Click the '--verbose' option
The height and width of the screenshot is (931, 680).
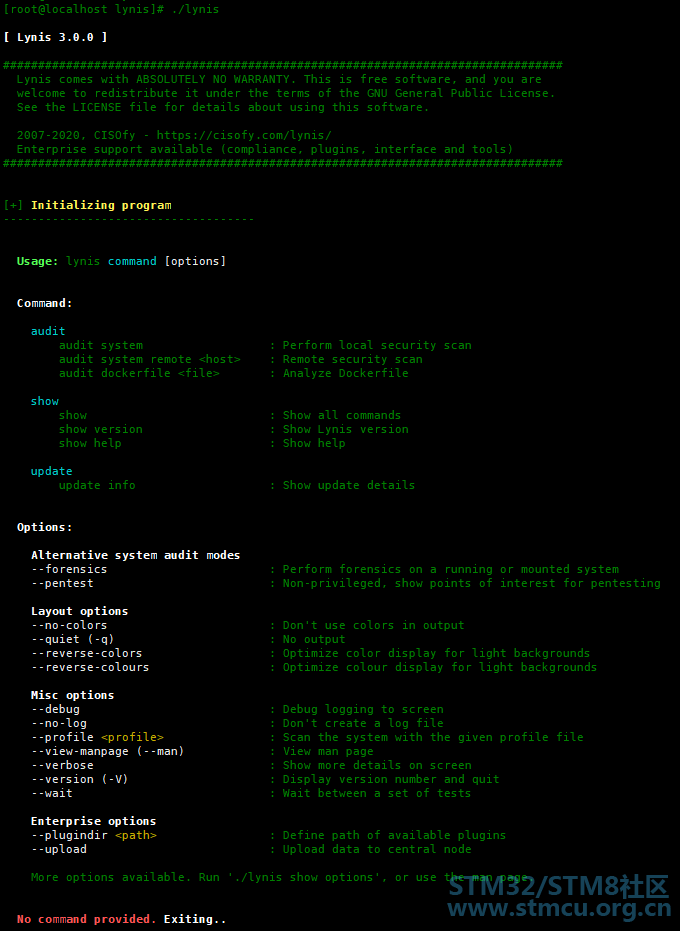(62, 765)
